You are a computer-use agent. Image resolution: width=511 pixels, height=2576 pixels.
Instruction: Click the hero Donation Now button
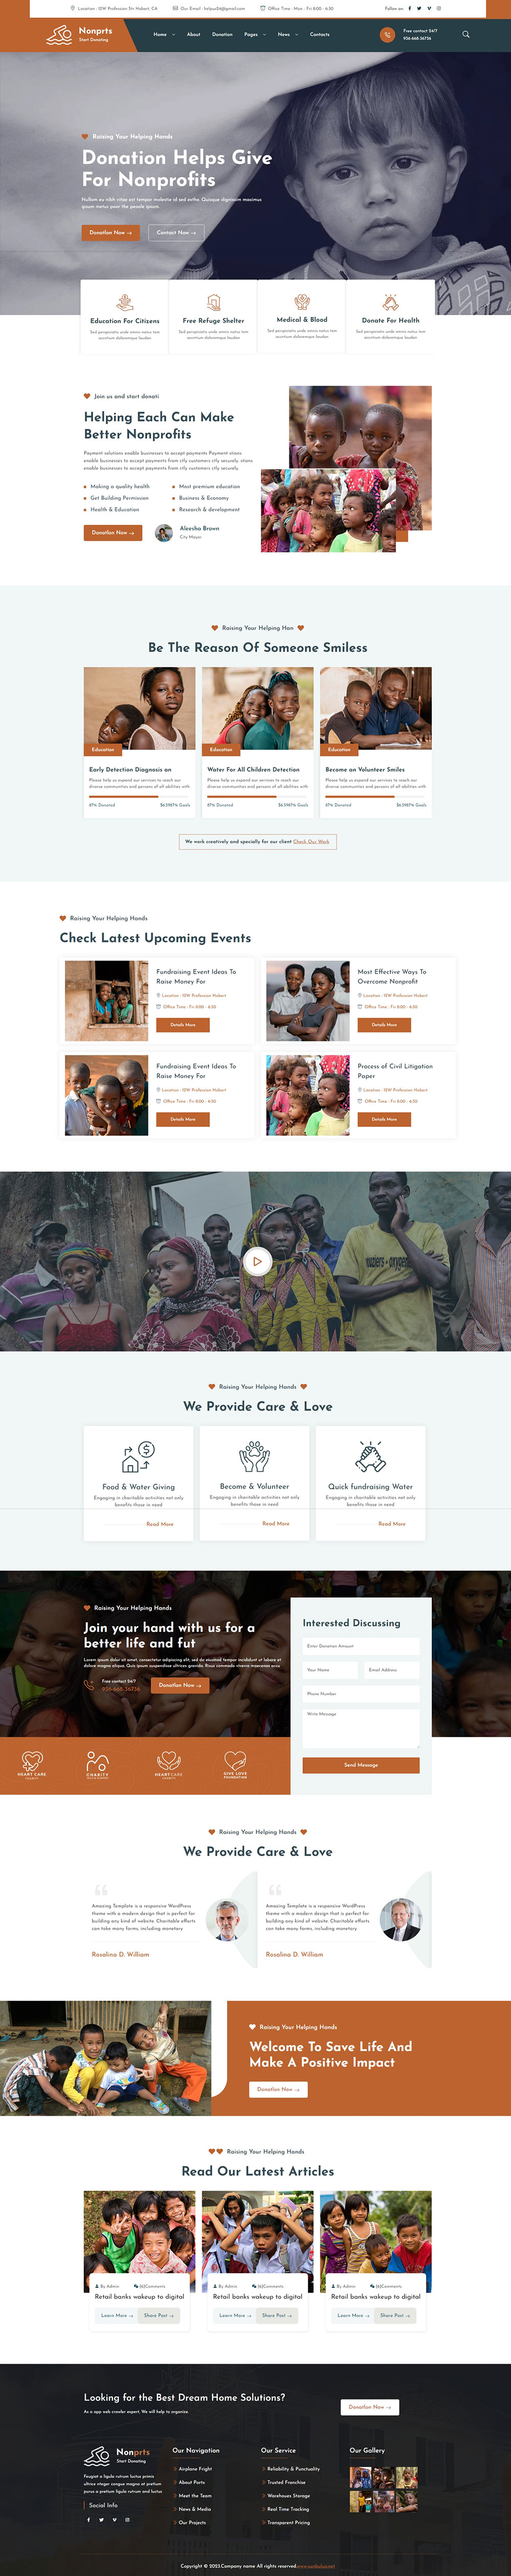[111, 232]
